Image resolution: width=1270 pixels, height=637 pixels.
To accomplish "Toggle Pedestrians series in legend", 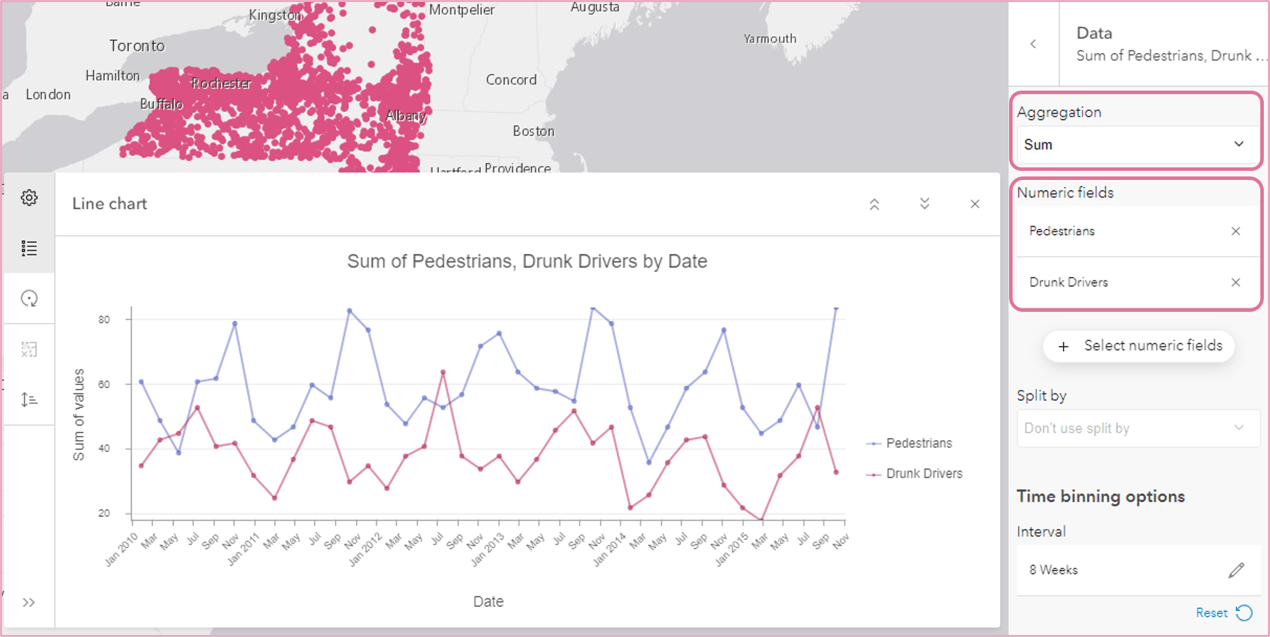I will [918, 443].
